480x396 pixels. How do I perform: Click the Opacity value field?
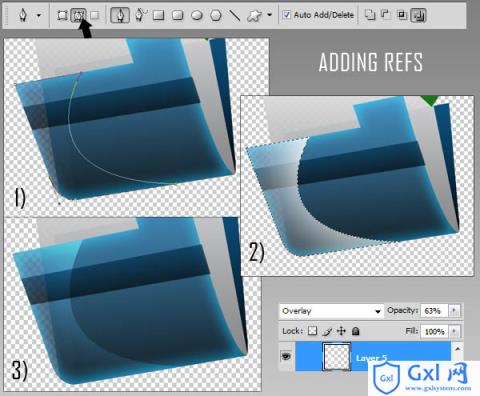[435, 311]
